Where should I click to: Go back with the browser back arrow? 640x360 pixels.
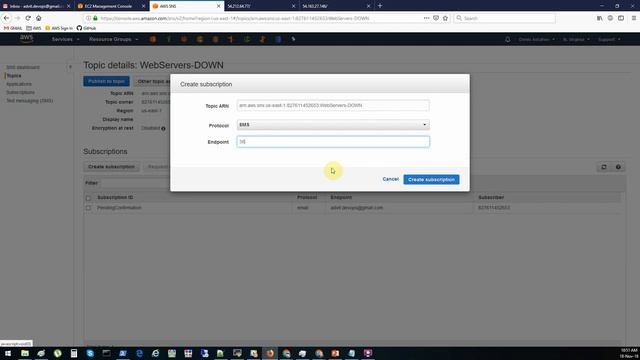tap(6, 18)
